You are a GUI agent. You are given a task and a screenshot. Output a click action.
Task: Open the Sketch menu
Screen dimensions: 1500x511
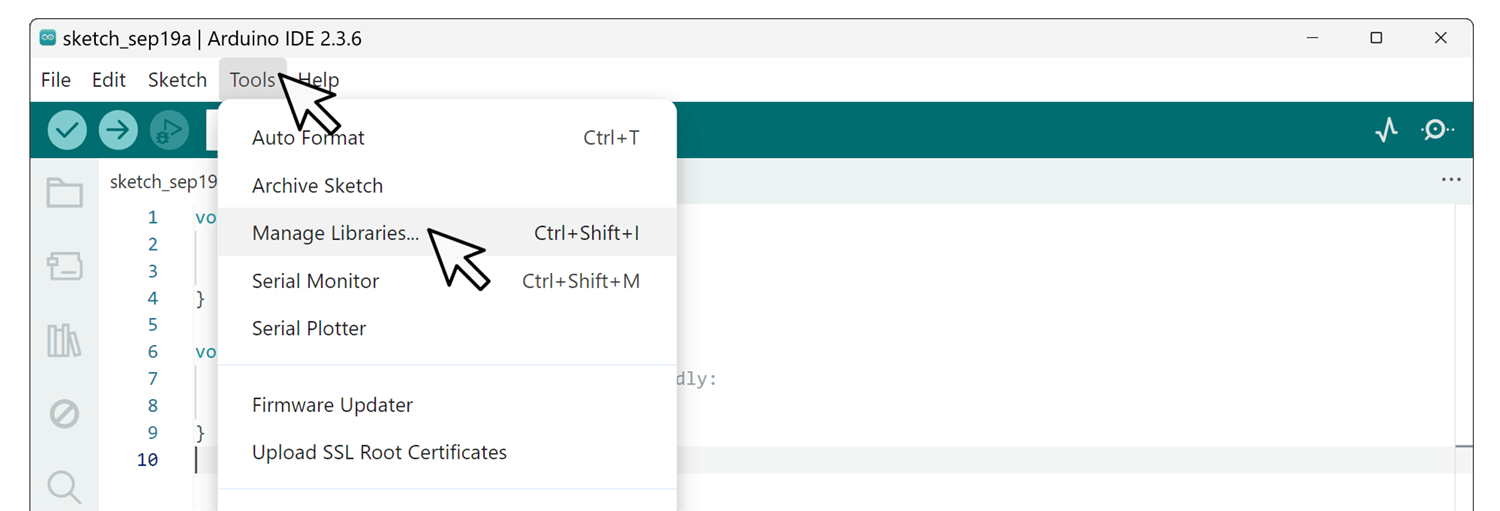(x=177, y=80)
